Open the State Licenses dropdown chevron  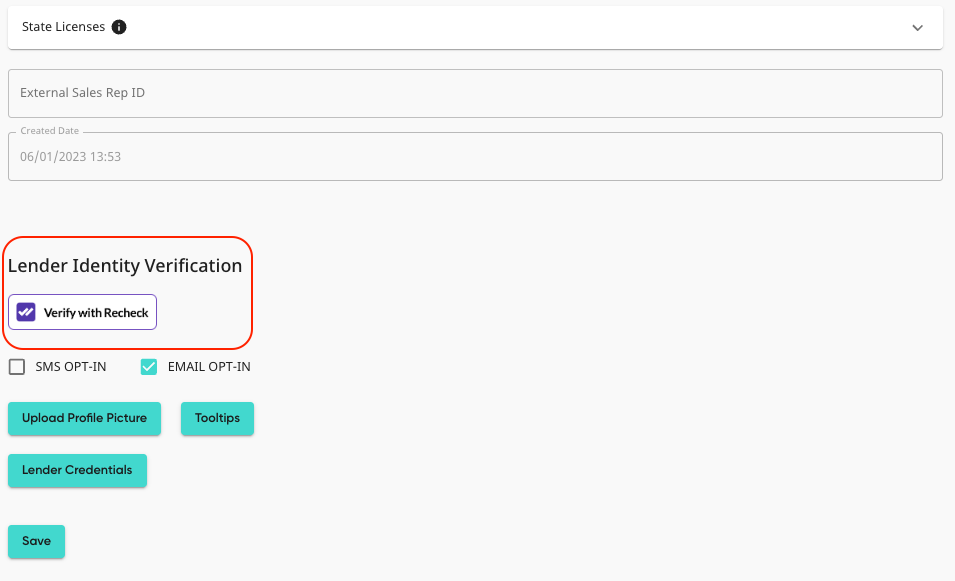(917, 29)
